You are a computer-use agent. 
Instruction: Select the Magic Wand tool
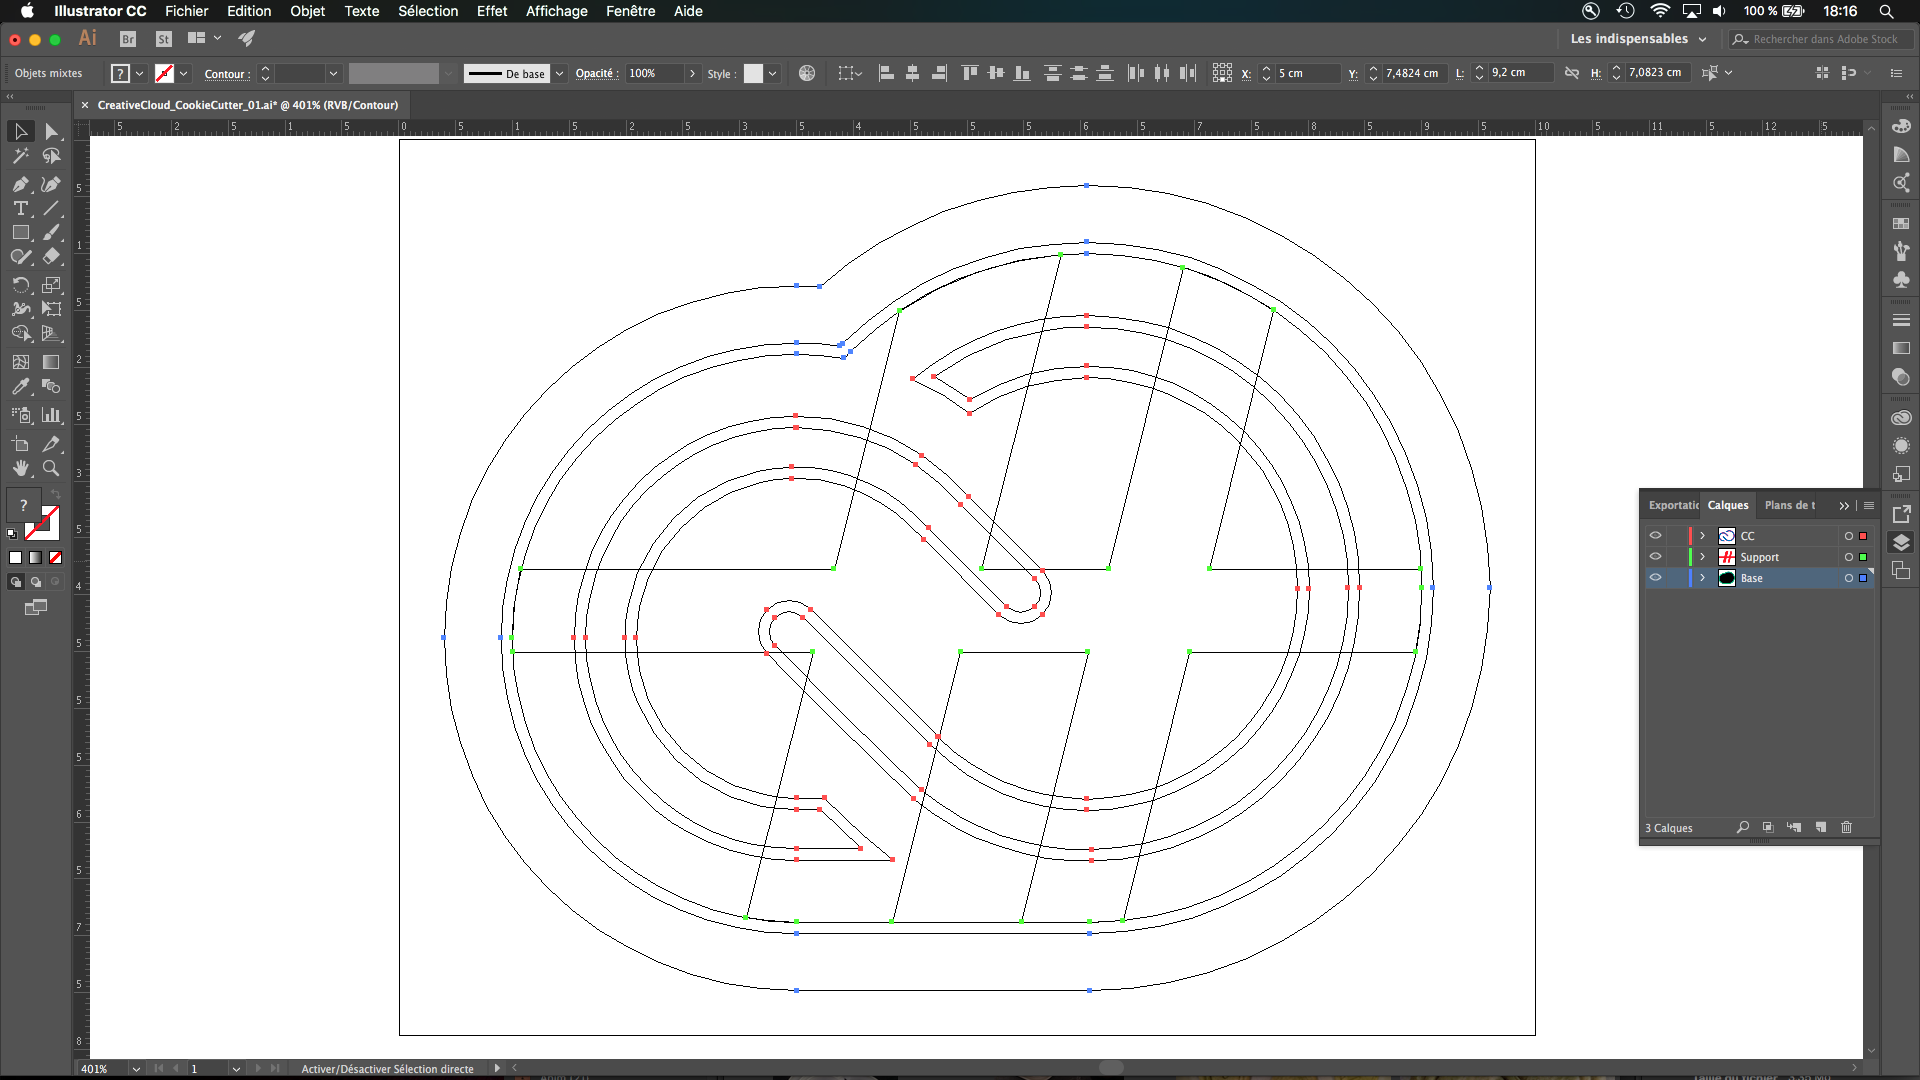pyautogui.click(x=21, y=156)
